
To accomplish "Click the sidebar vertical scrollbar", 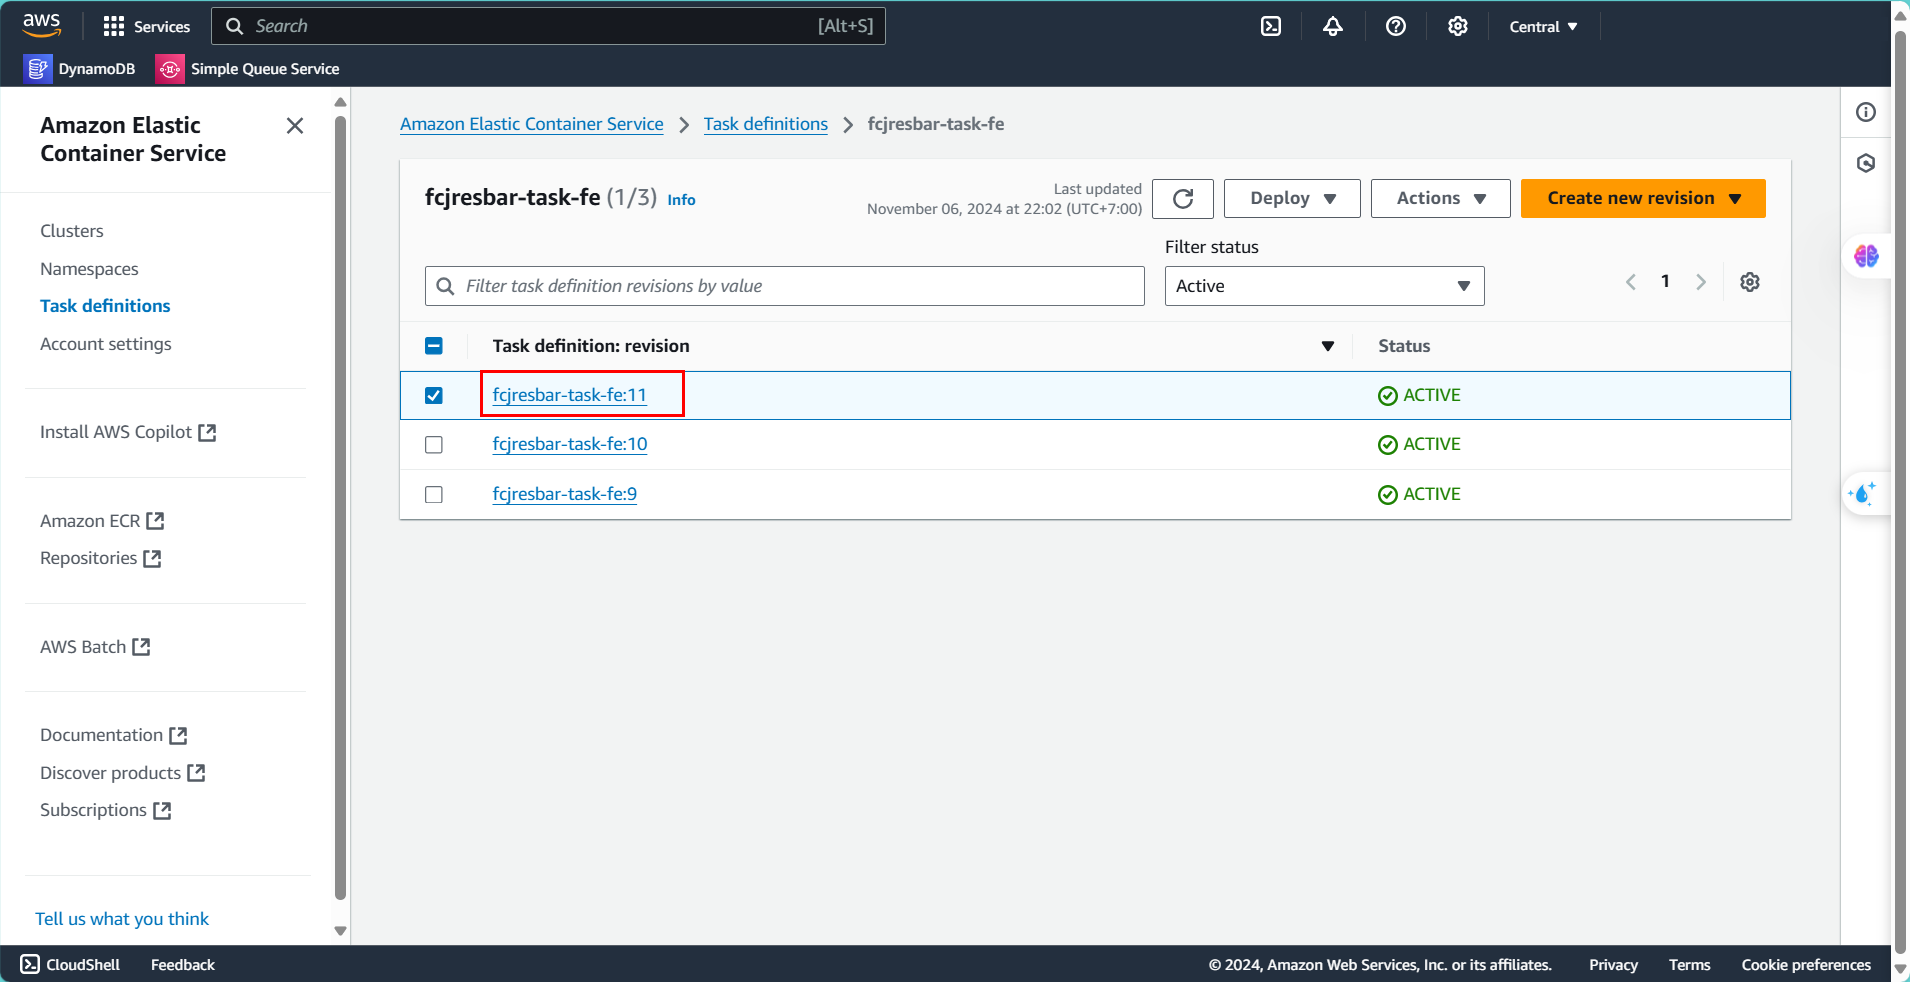I will pyautogui.click(x=340, y=510).
